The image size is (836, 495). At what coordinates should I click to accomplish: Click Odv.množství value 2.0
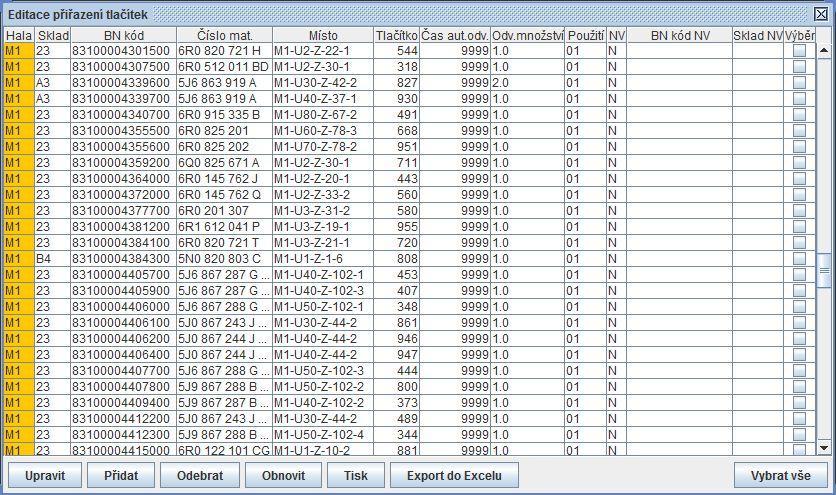(527, 83)
